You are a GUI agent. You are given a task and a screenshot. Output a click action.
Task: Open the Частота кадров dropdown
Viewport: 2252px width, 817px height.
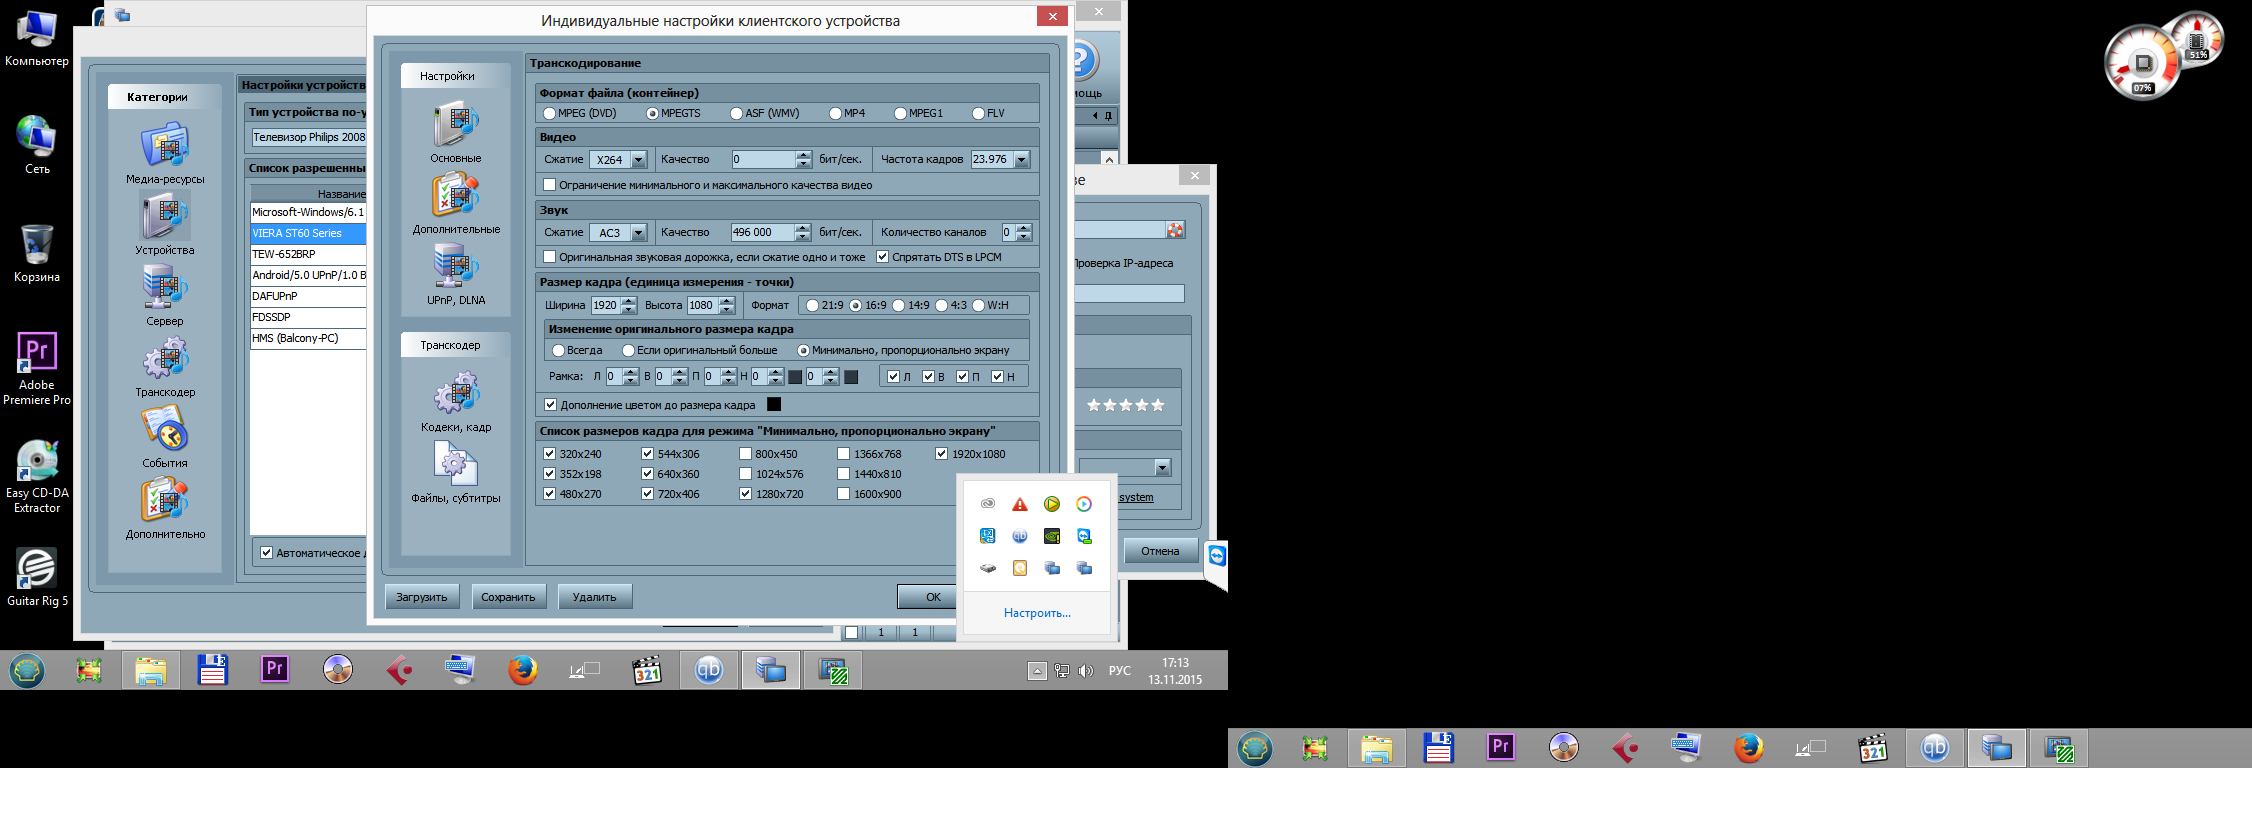1021,160
